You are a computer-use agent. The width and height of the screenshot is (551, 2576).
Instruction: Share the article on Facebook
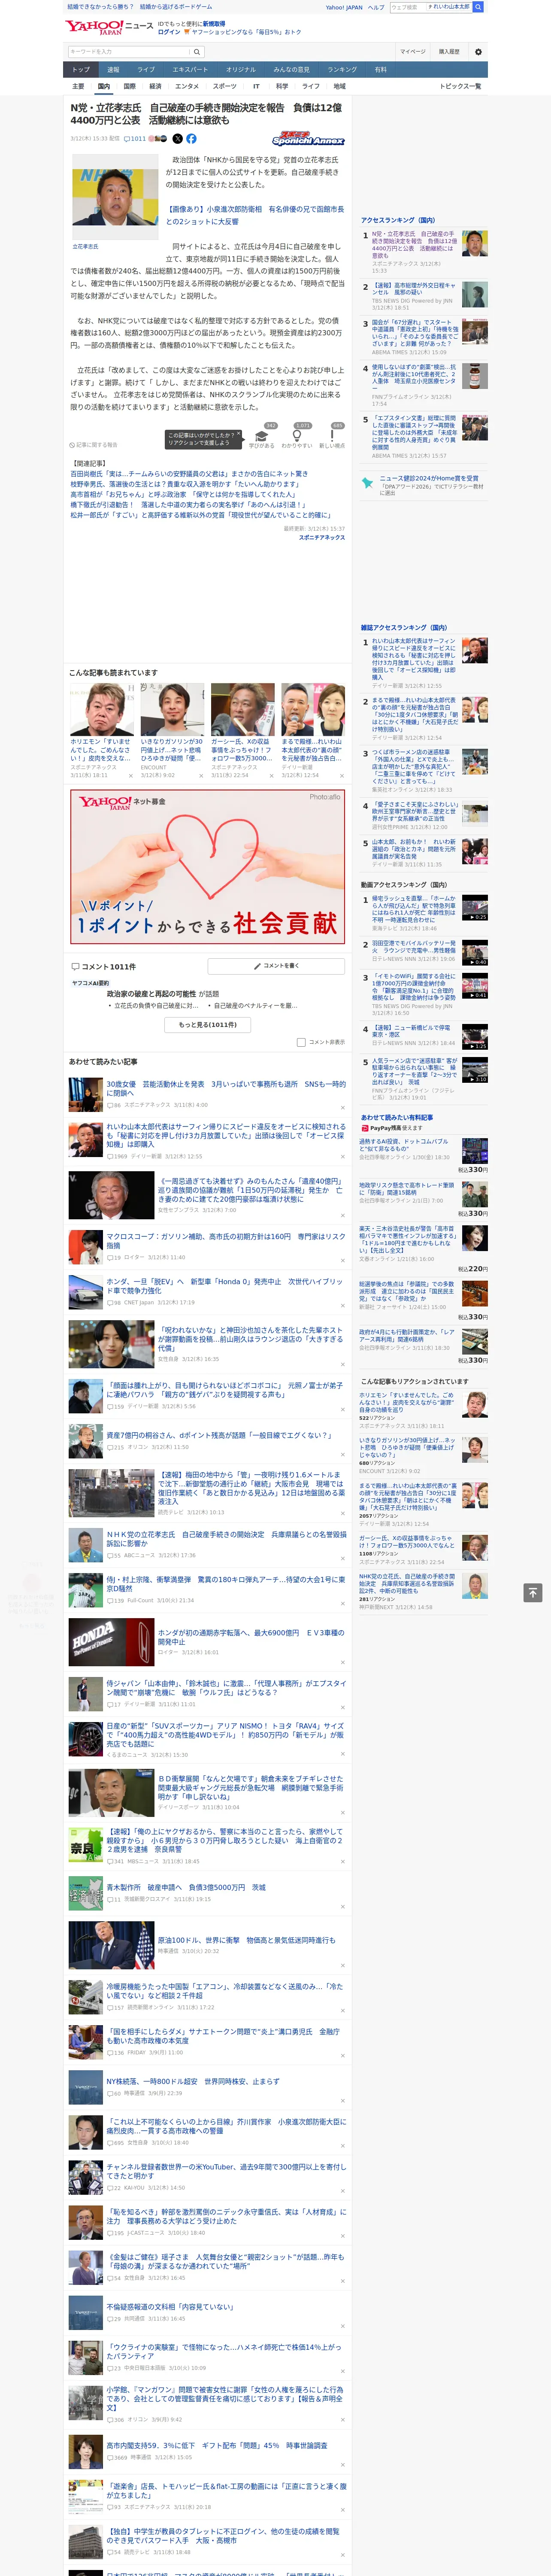coord(191,139)
